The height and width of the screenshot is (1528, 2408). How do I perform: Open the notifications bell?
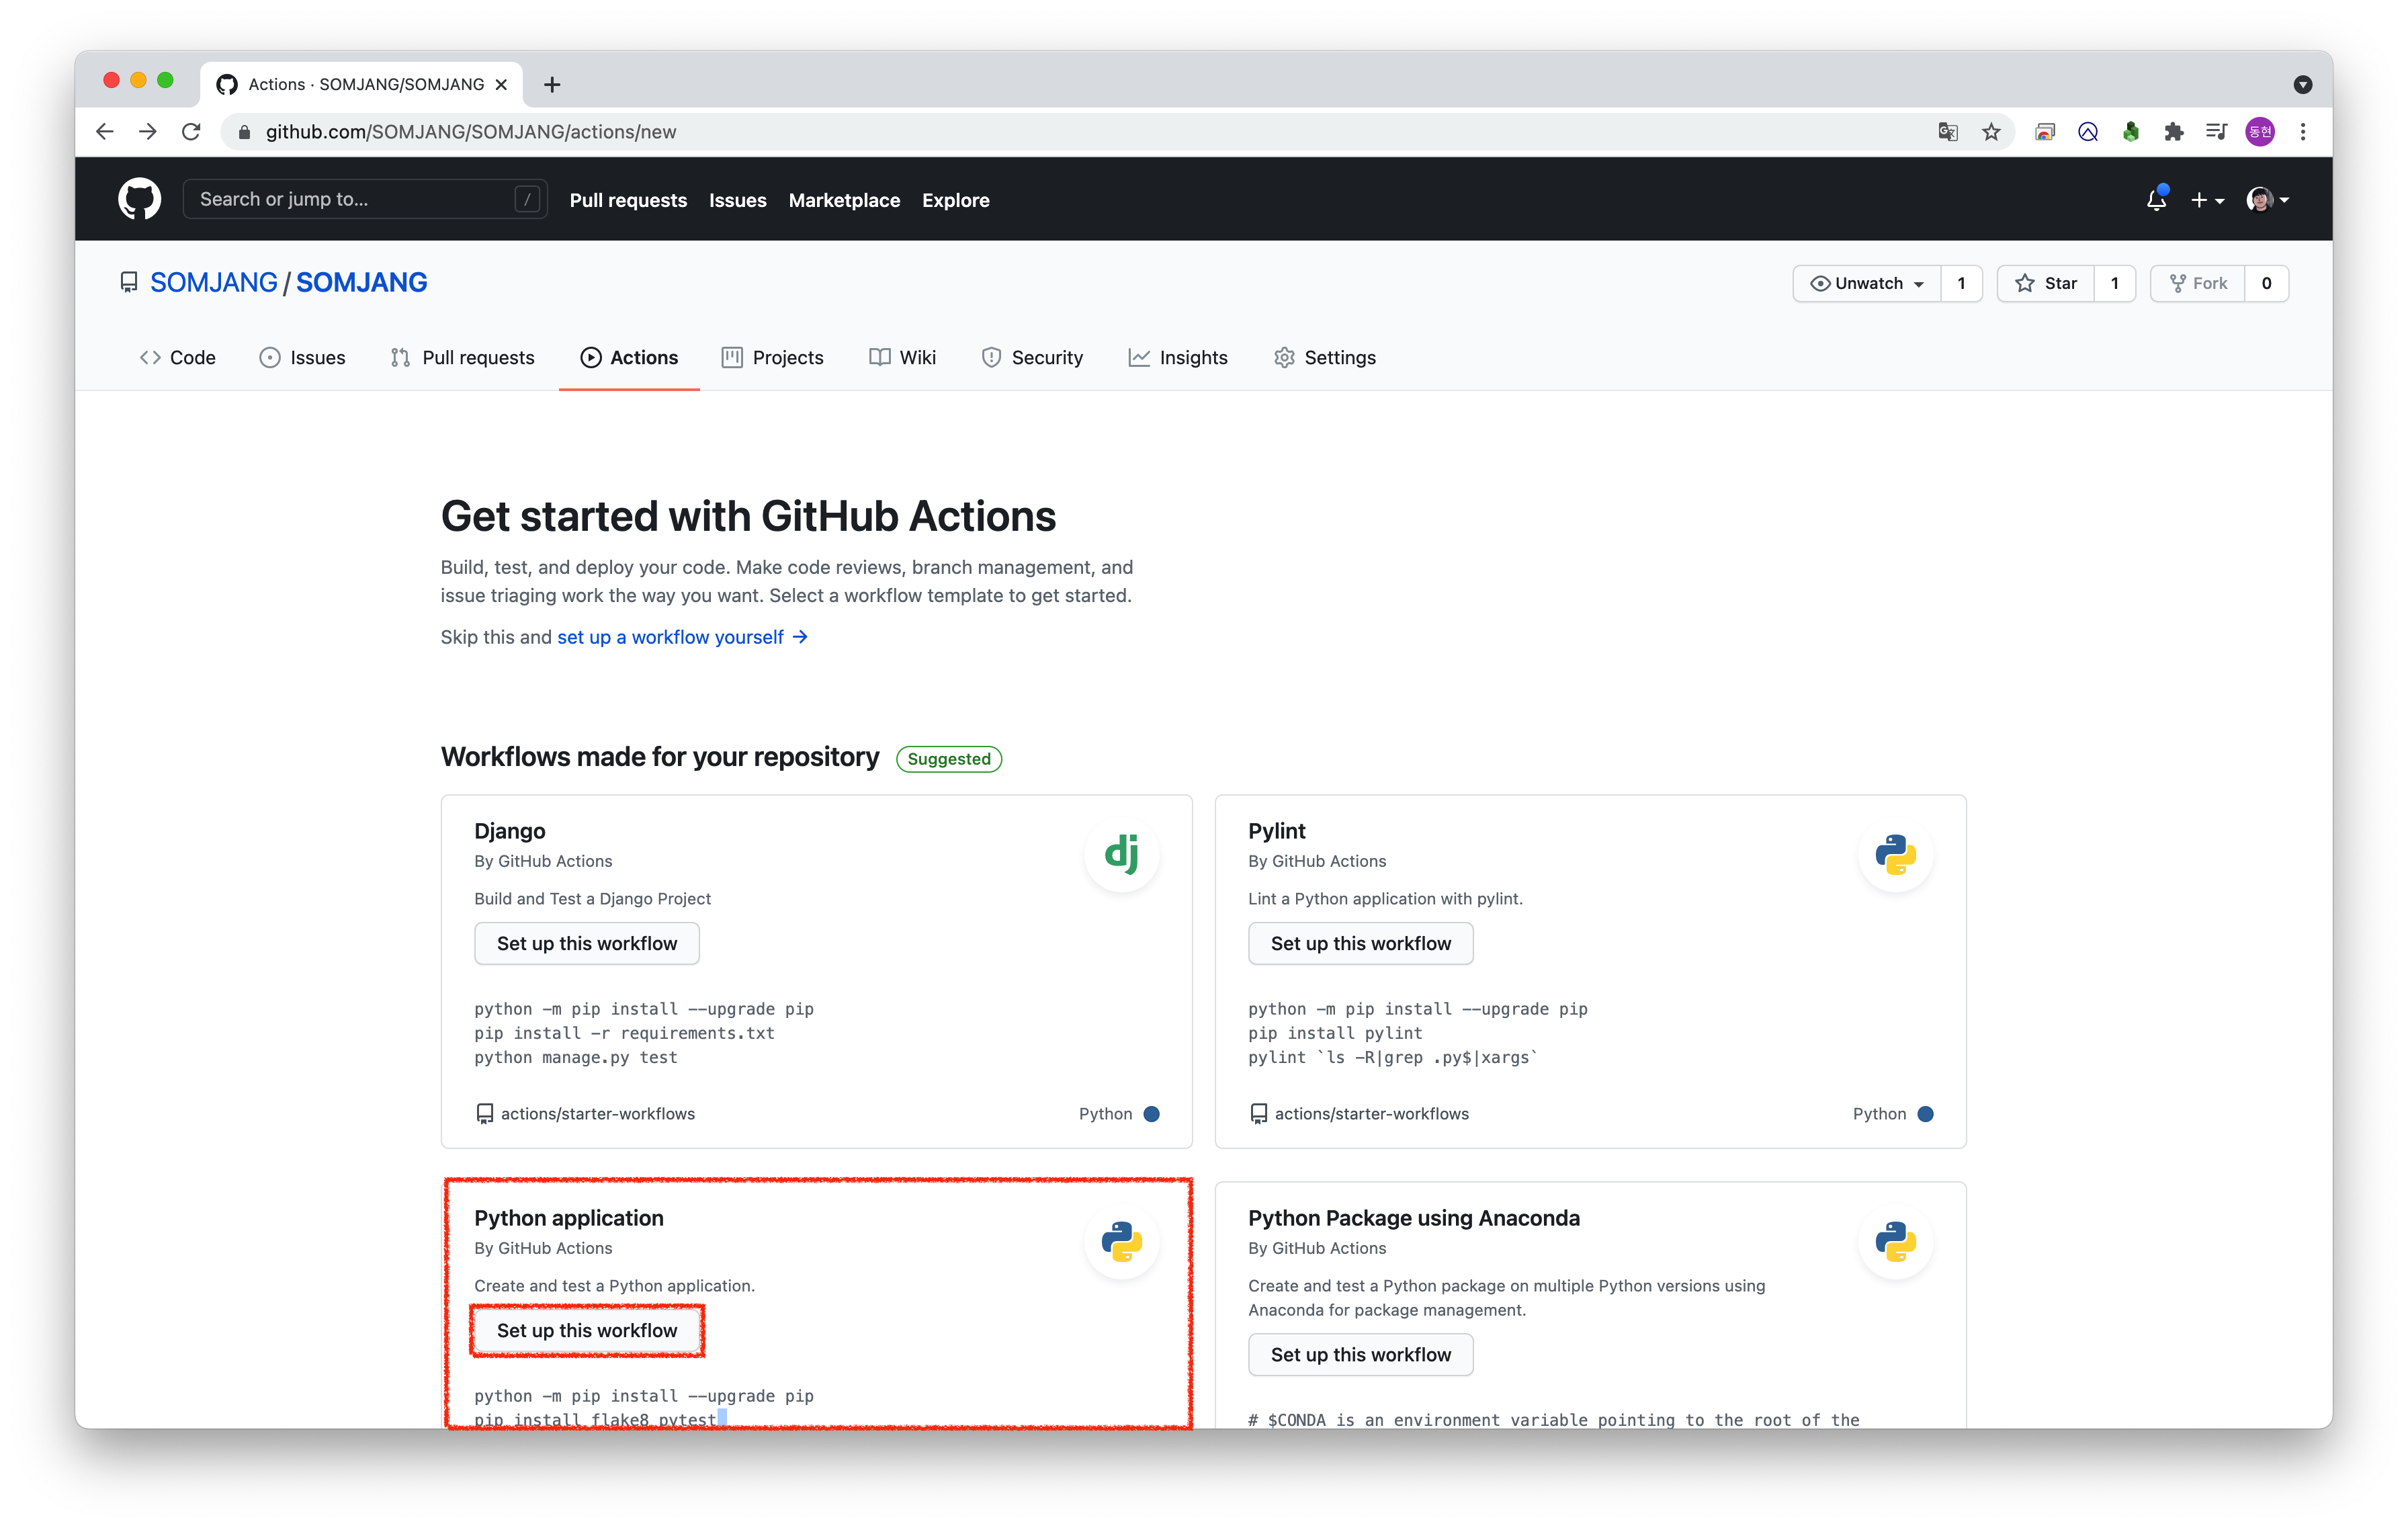click(2156, 200)
